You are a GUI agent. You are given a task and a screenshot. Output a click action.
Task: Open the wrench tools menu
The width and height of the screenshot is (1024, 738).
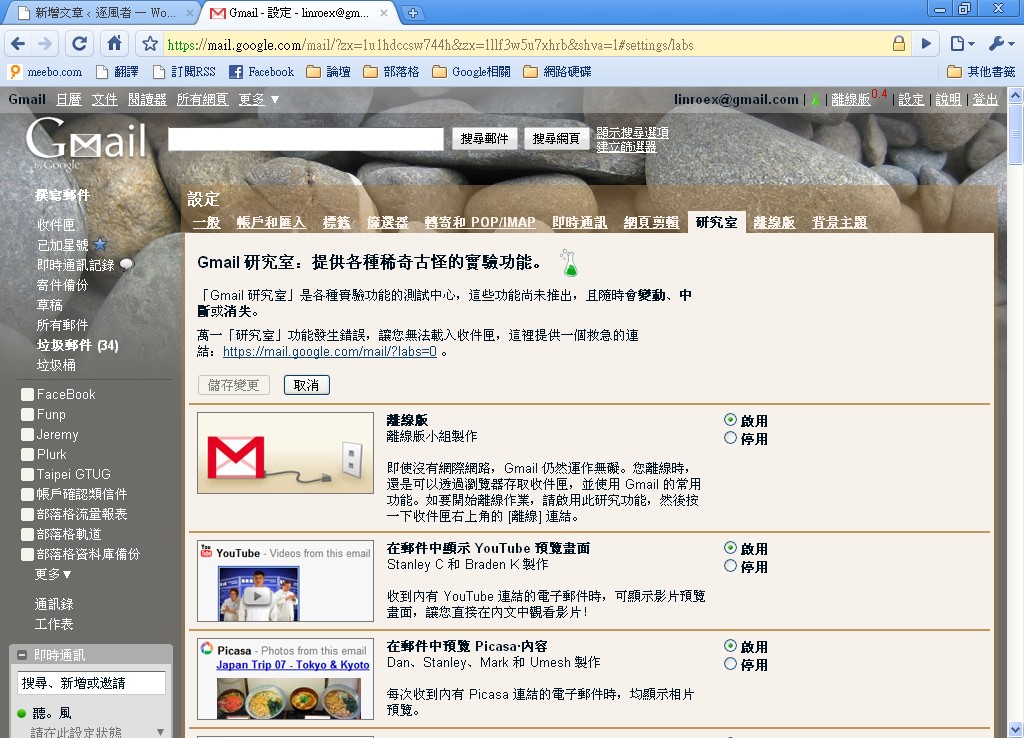pos(1001,44)
